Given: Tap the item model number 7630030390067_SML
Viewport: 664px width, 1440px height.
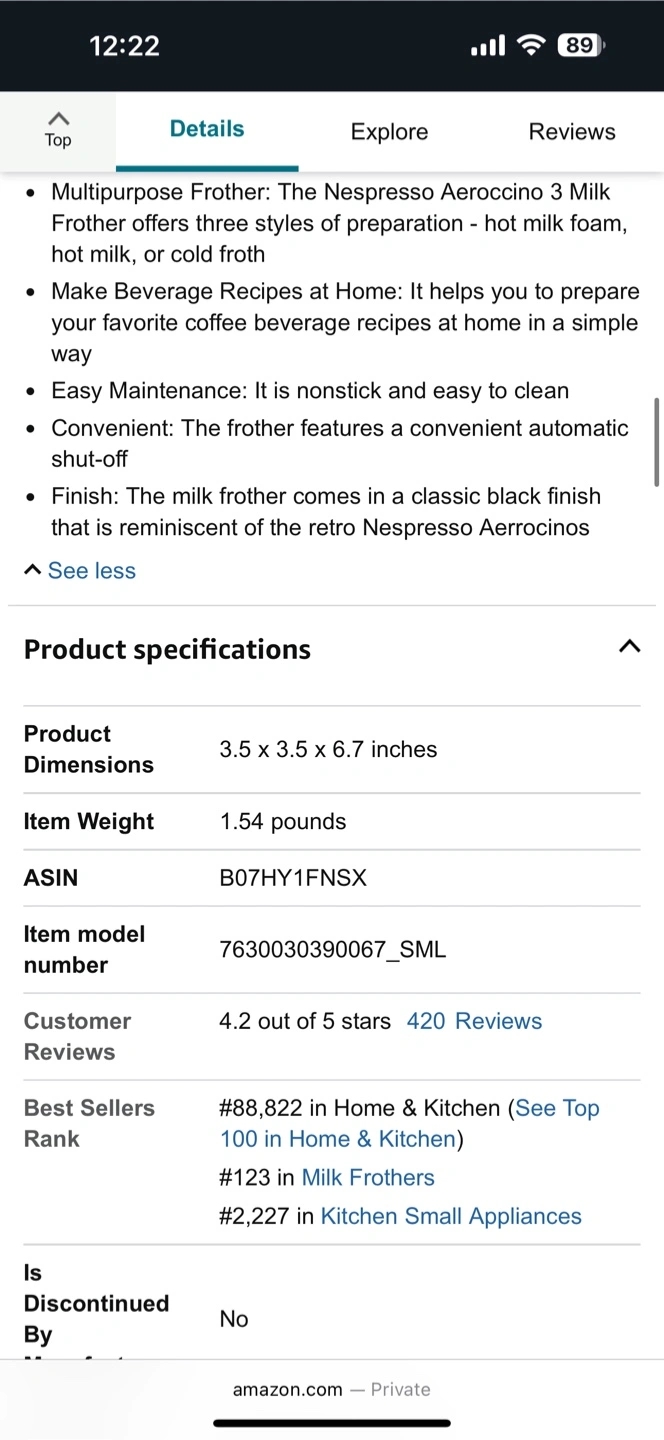Looking at the screenshot, I should point(332,950).
